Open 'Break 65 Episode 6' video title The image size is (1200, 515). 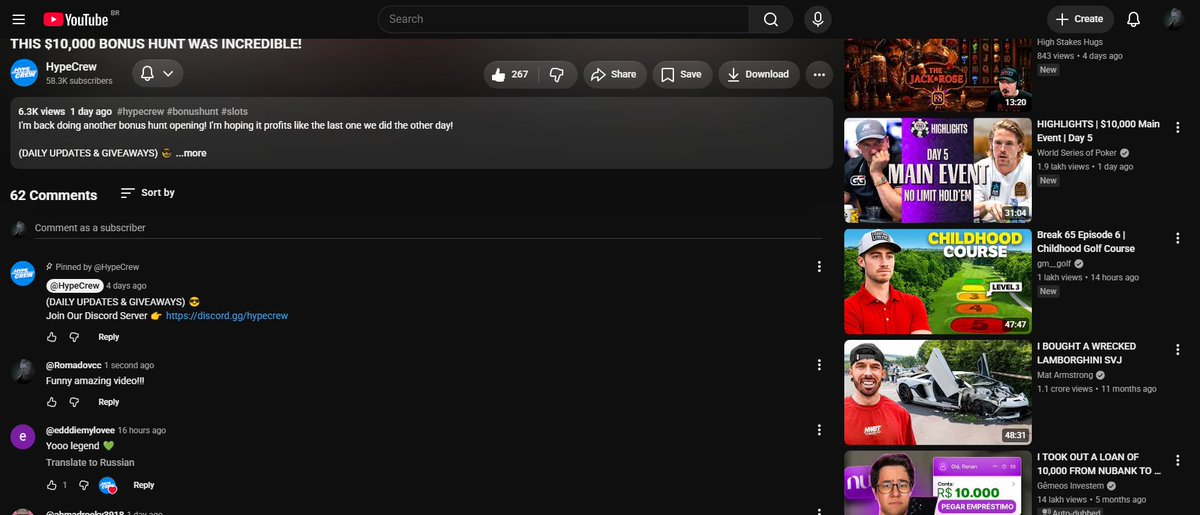(1086, 242)
